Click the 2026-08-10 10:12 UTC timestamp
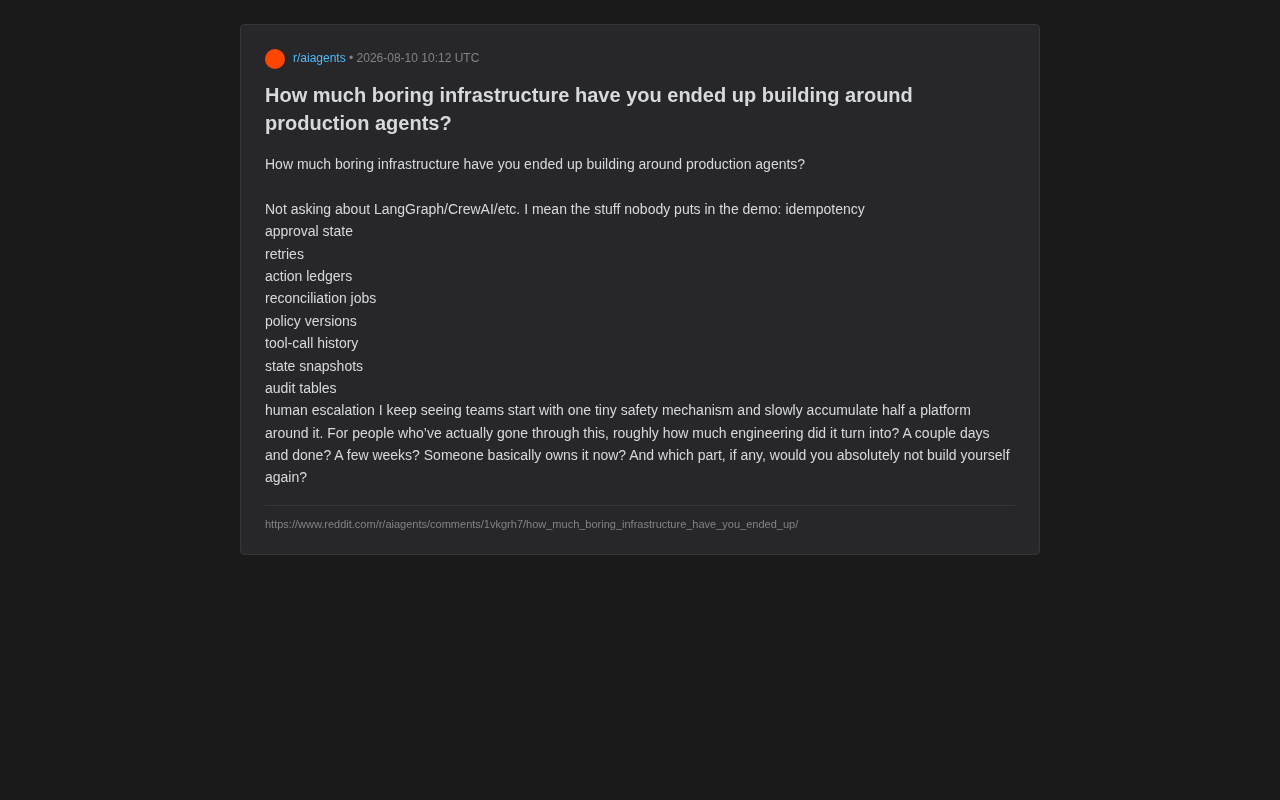The height and width of the screenshot is (800, 1280). 418,58
